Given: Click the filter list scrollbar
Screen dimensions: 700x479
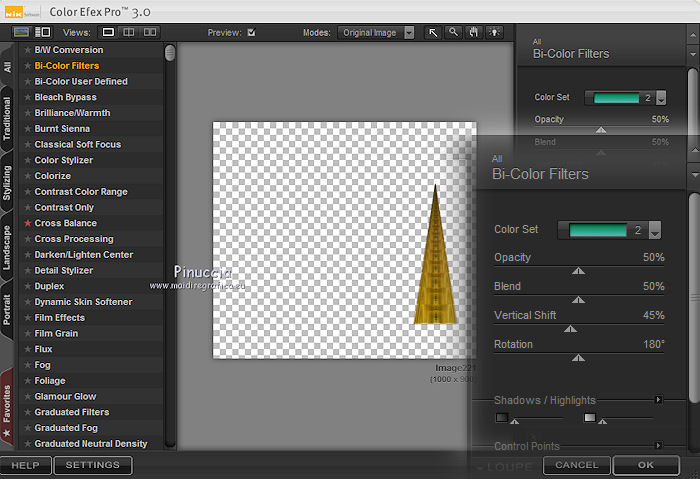Looking at the screenshot, I should point(170,53).
